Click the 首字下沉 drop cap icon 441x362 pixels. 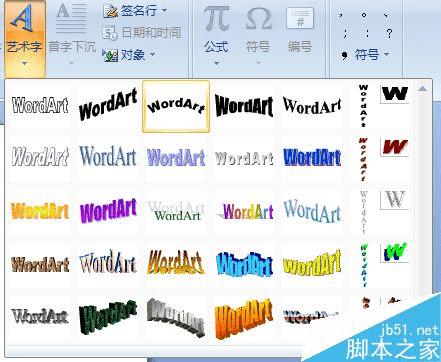click(71, 18)
